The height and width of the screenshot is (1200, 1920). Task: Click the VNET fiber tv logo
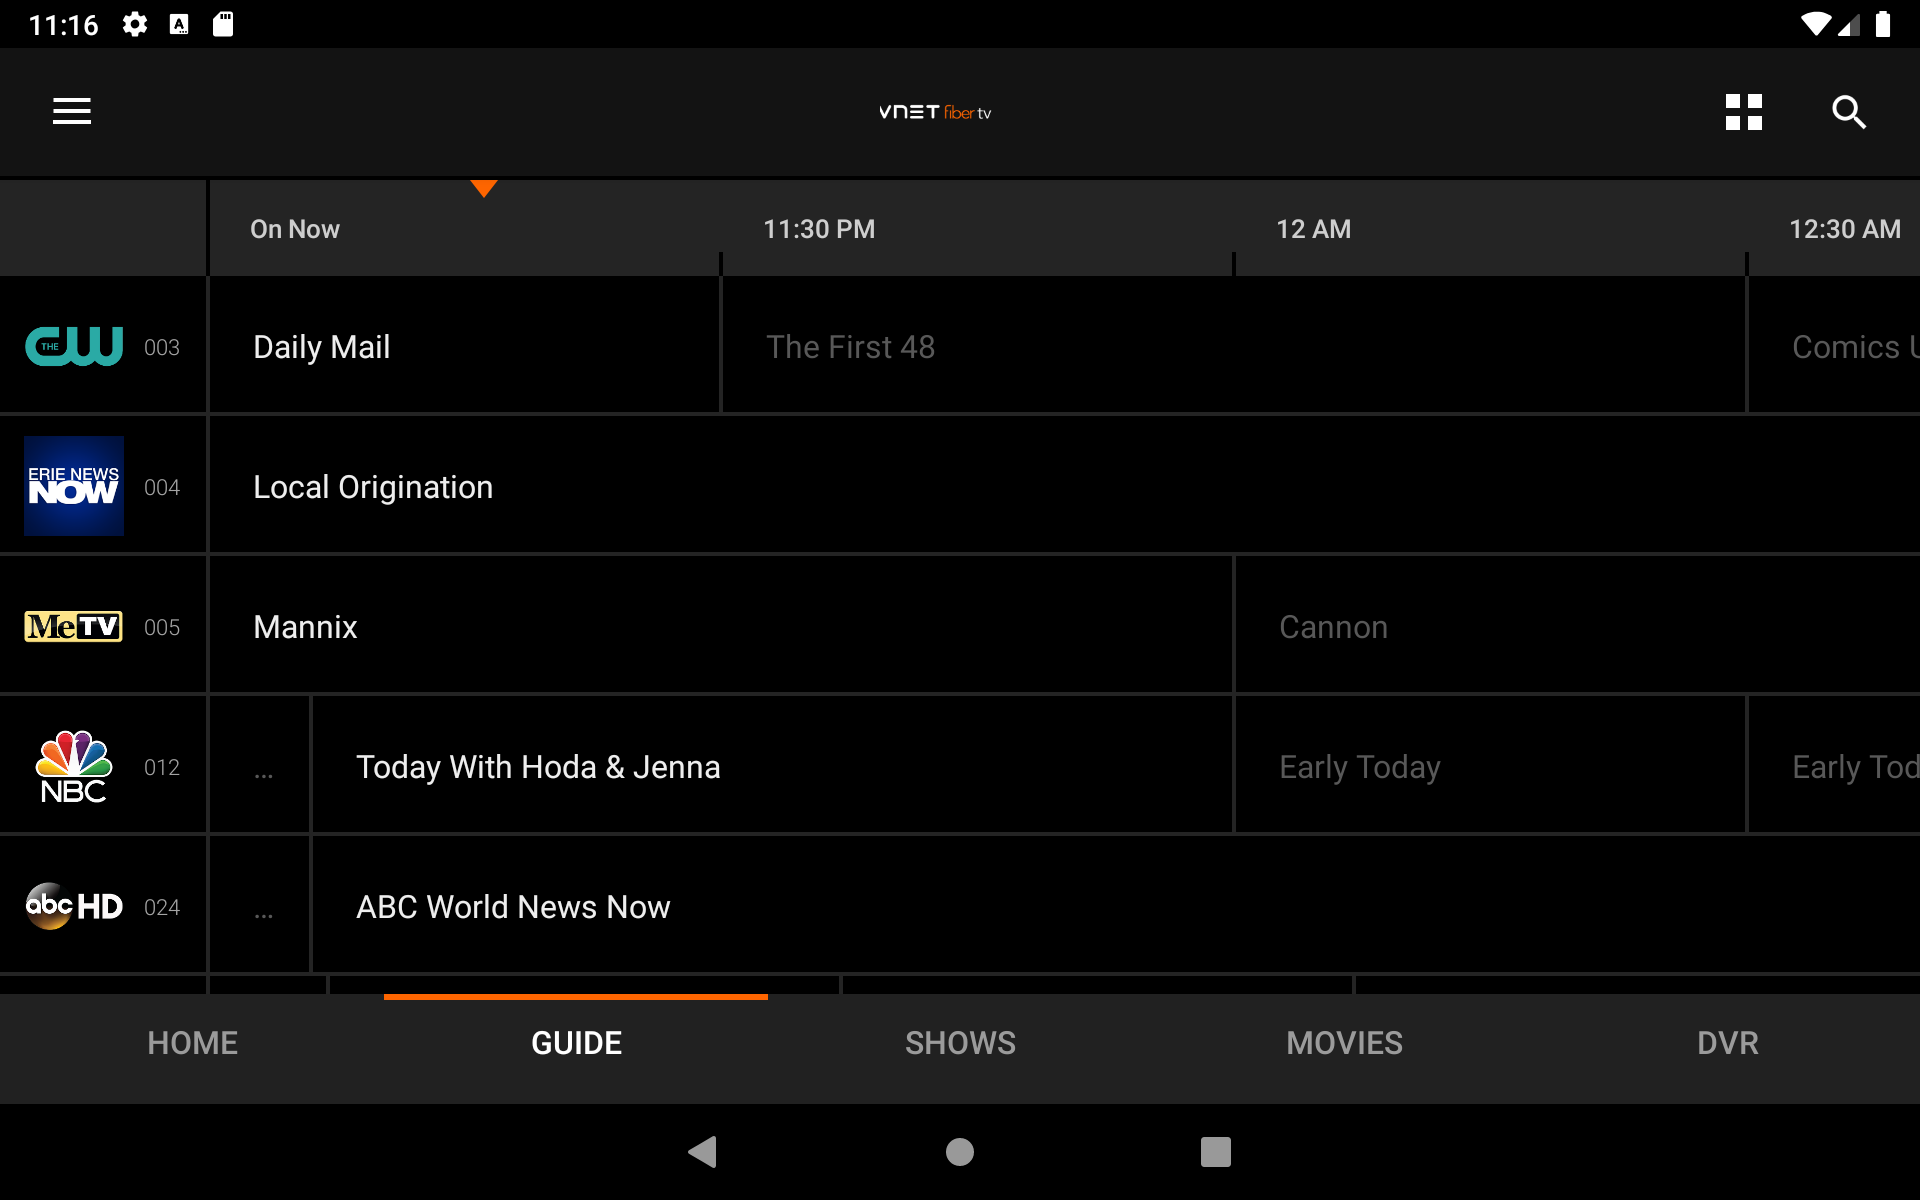tap(934, 112)
